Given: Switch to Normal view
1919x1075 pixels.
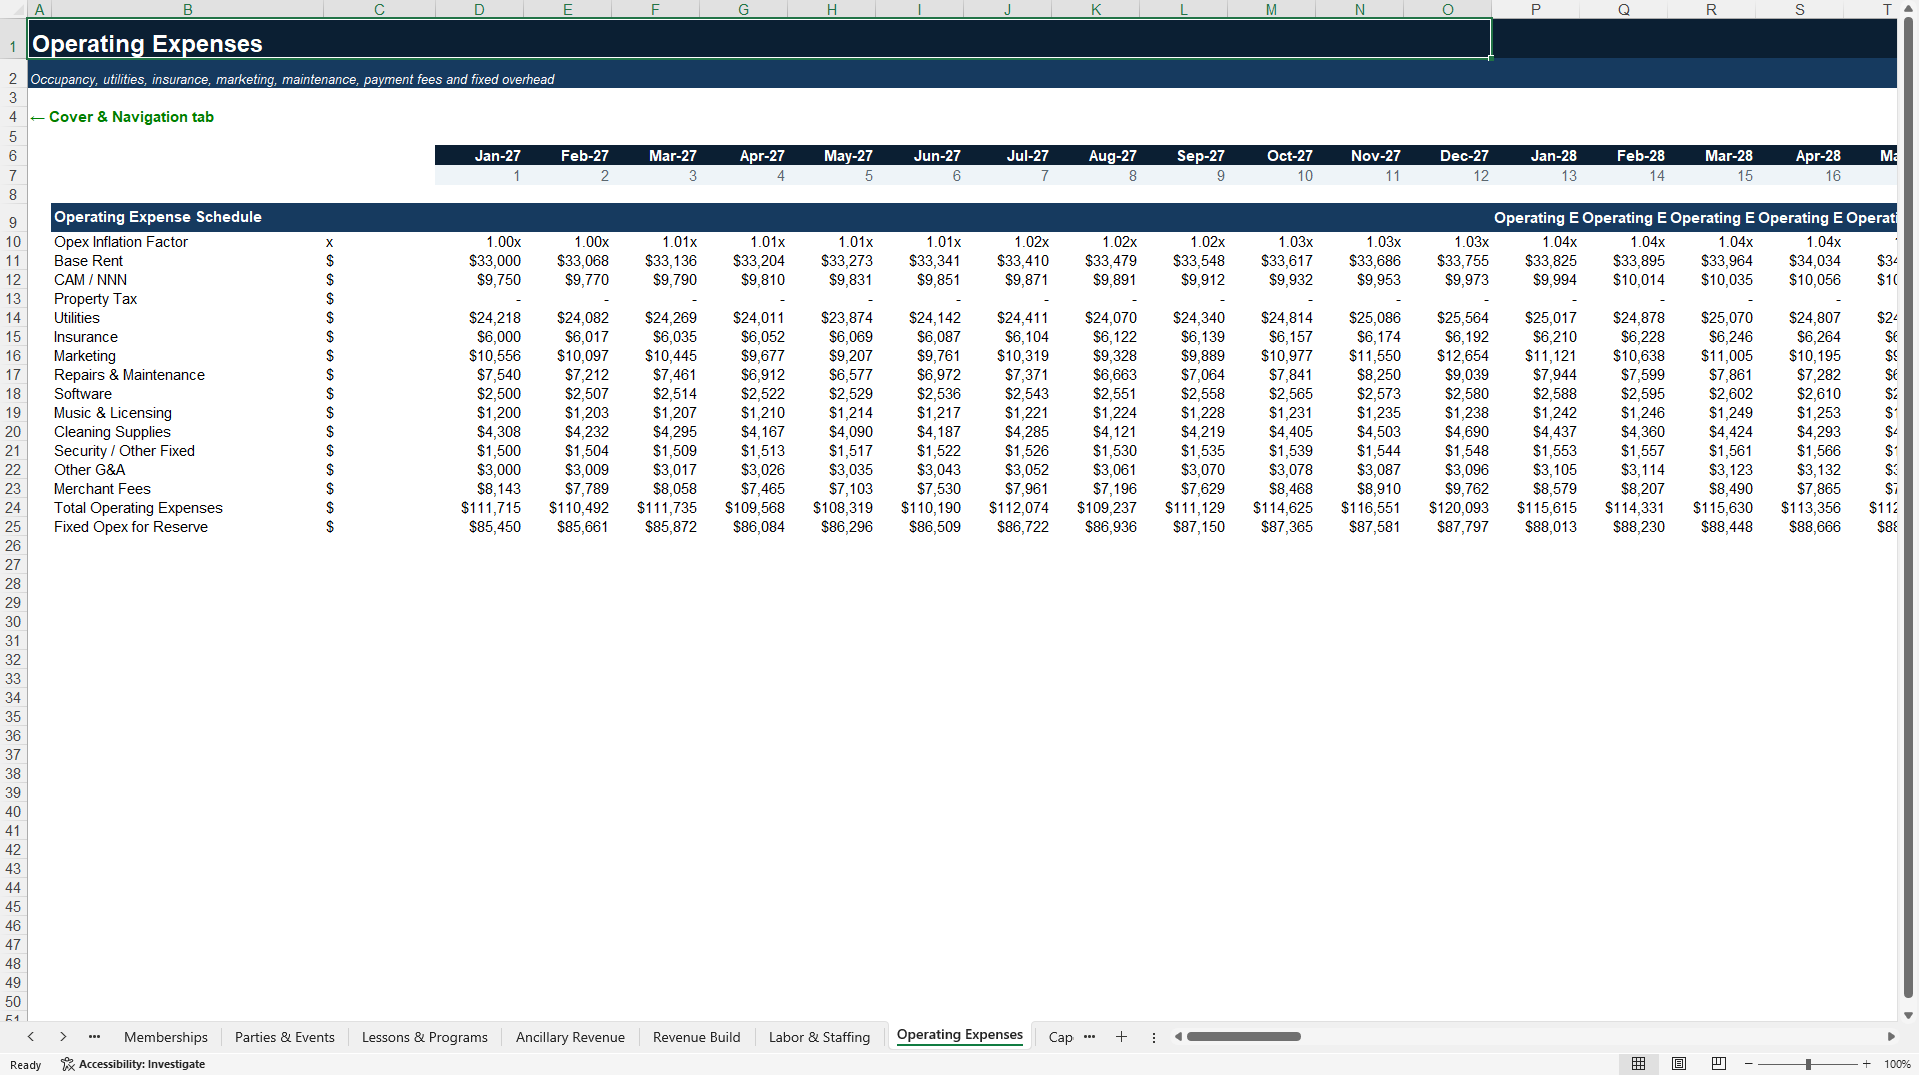Looking at the screenshot, I should [1638, 1064].
